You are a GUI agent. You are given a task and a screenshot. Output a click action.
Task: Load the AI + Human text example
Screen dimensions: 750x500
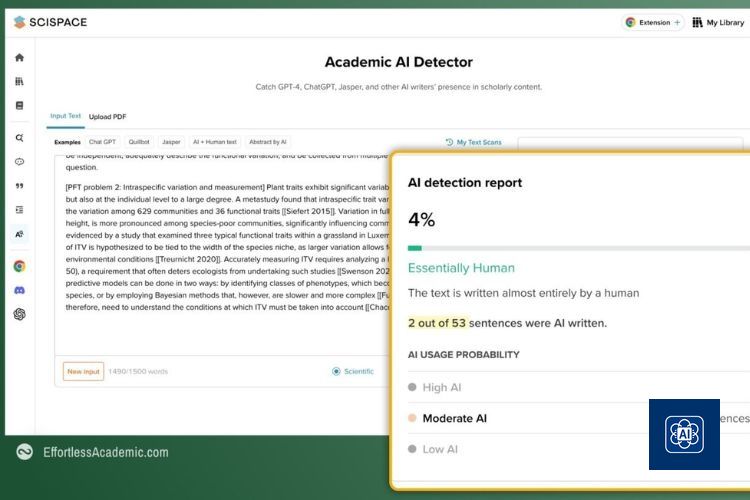click(215, 142)
